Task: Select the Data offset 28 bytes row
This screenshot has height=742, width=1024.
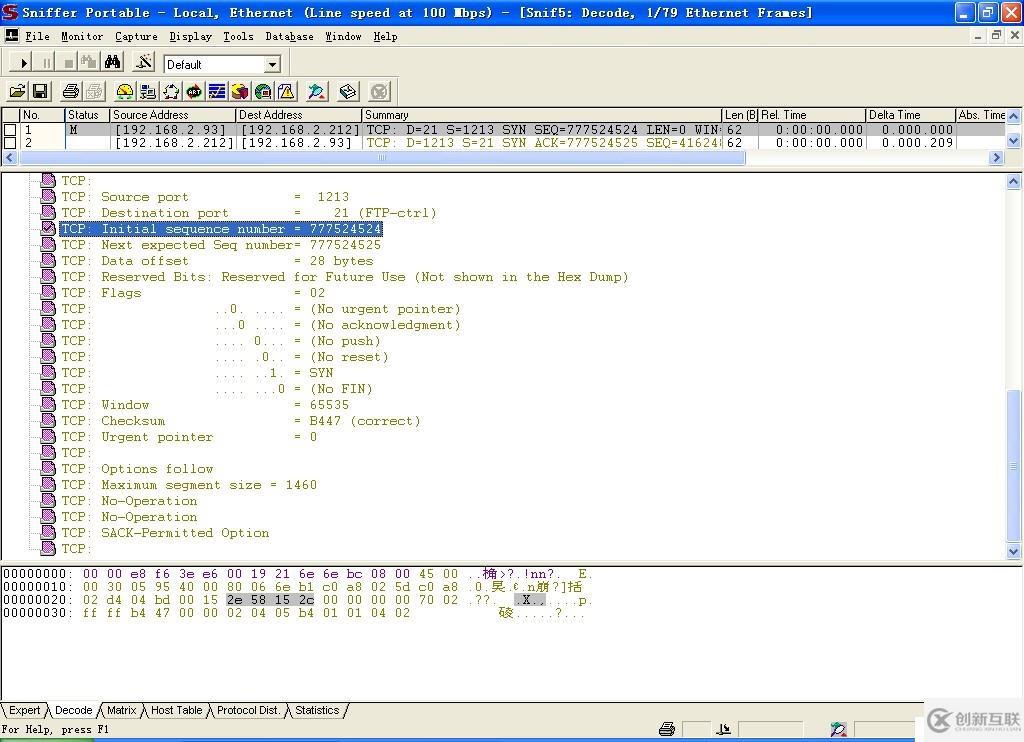Action: (217, 261)
